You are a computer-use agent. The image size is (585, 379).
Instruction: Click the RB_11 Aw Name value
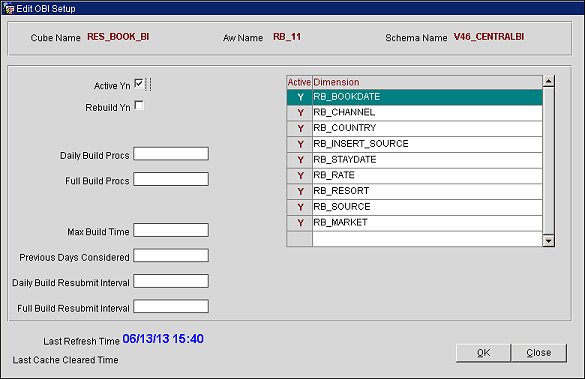pyautogui.click(x=287, y=37)
